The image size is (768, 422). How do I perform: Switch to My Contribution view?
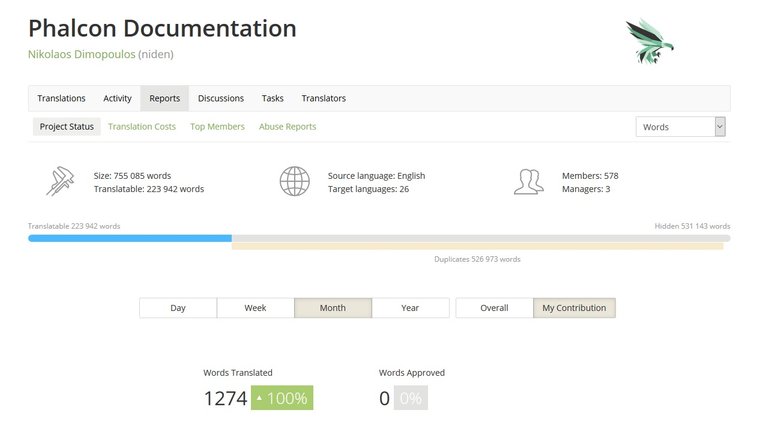point(574,308)
